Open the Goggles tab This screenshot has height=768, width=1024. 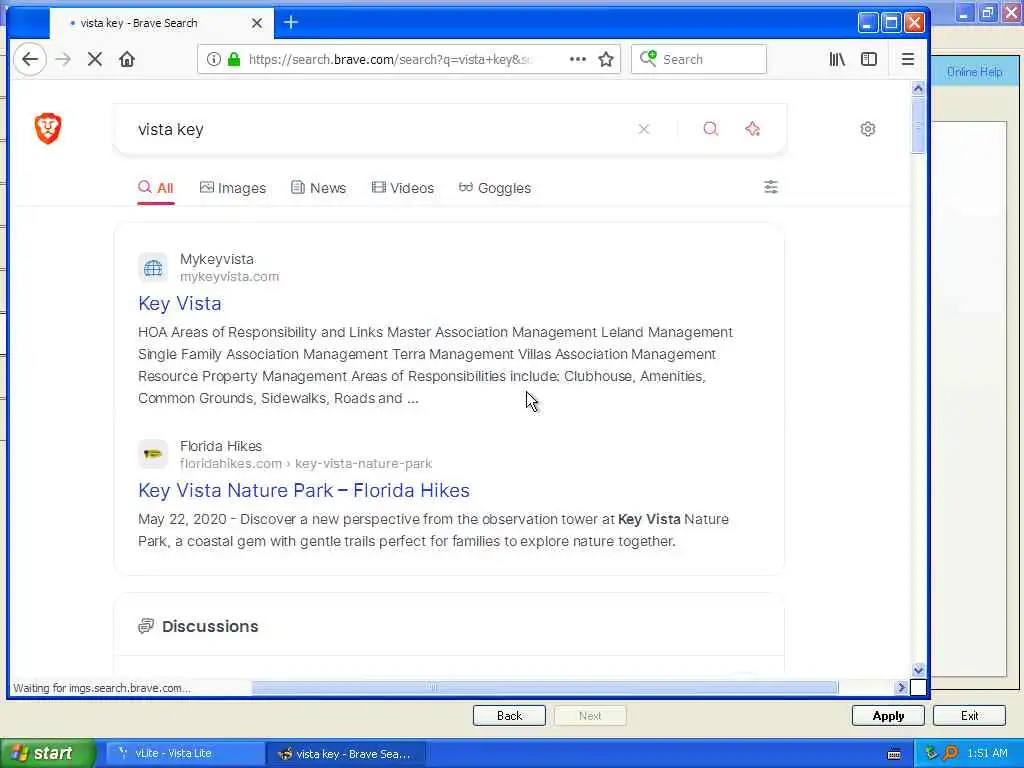(x=494, y=188)
